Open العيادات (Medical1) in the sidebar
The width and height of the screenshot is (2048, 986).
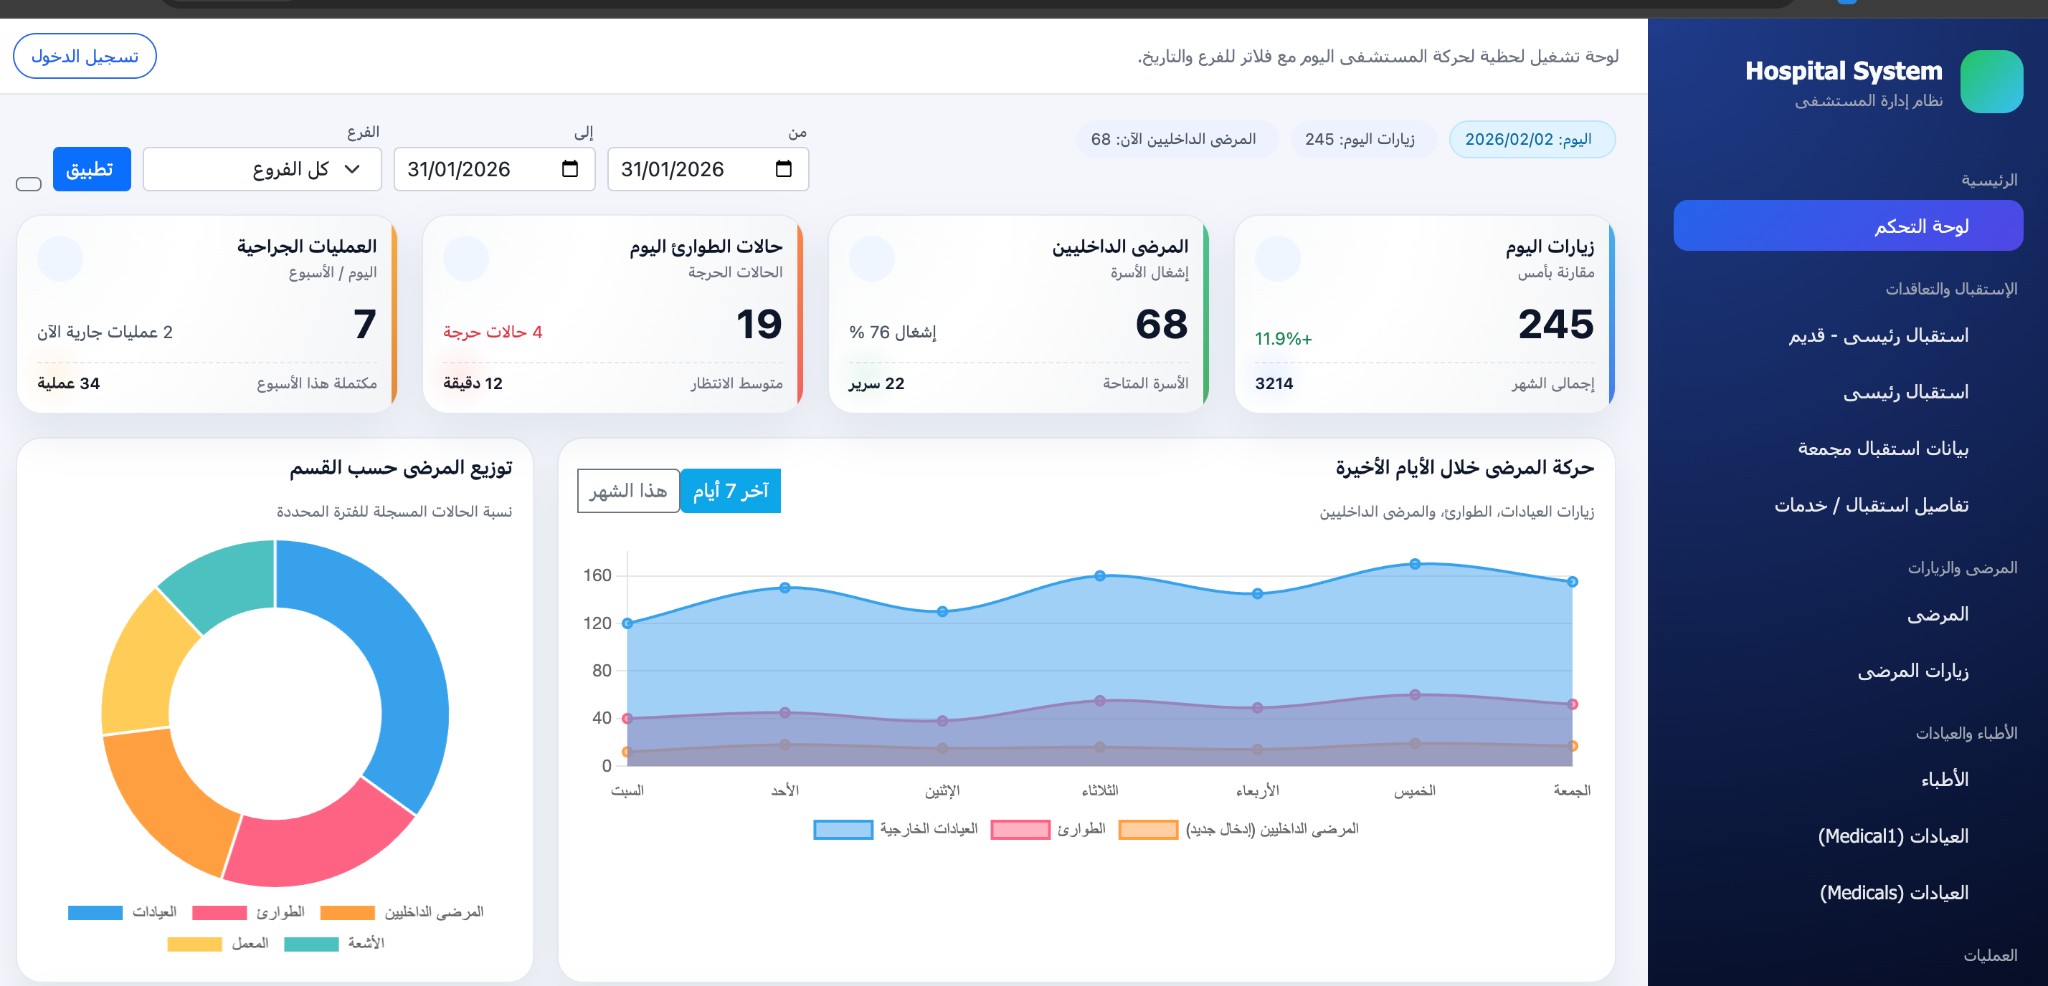point(1892,836)
